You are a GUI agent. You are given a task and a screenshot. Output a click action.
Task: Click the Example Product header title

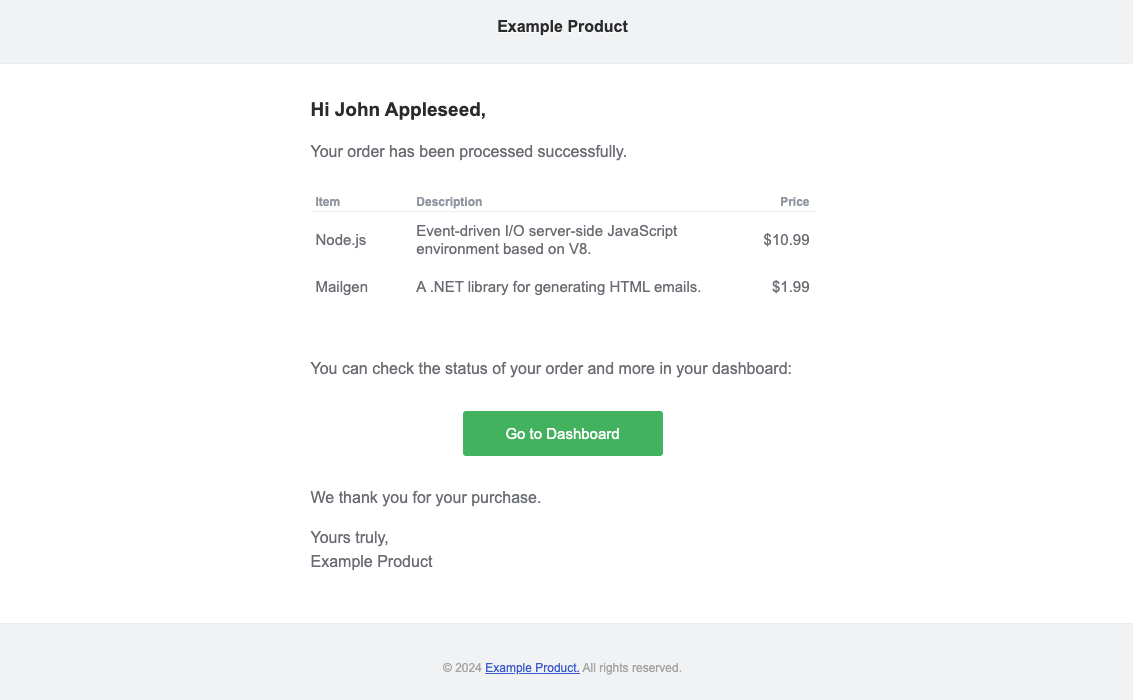562,27
